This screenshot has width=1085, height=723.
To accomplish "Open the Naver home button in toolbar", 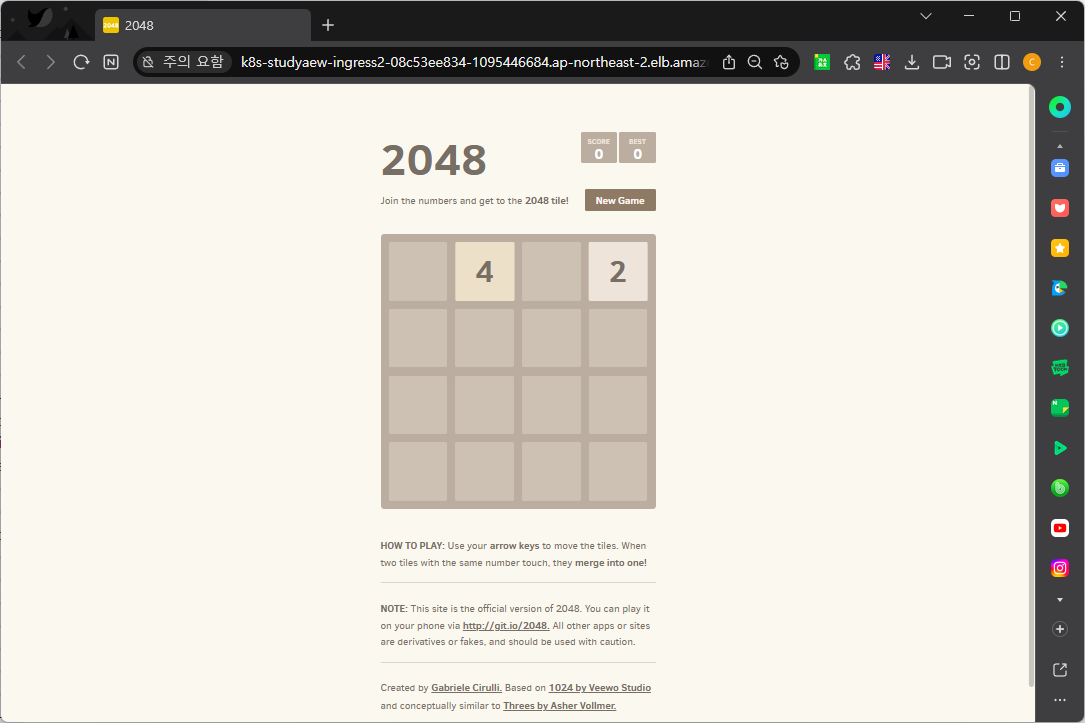I will point(111,62).
